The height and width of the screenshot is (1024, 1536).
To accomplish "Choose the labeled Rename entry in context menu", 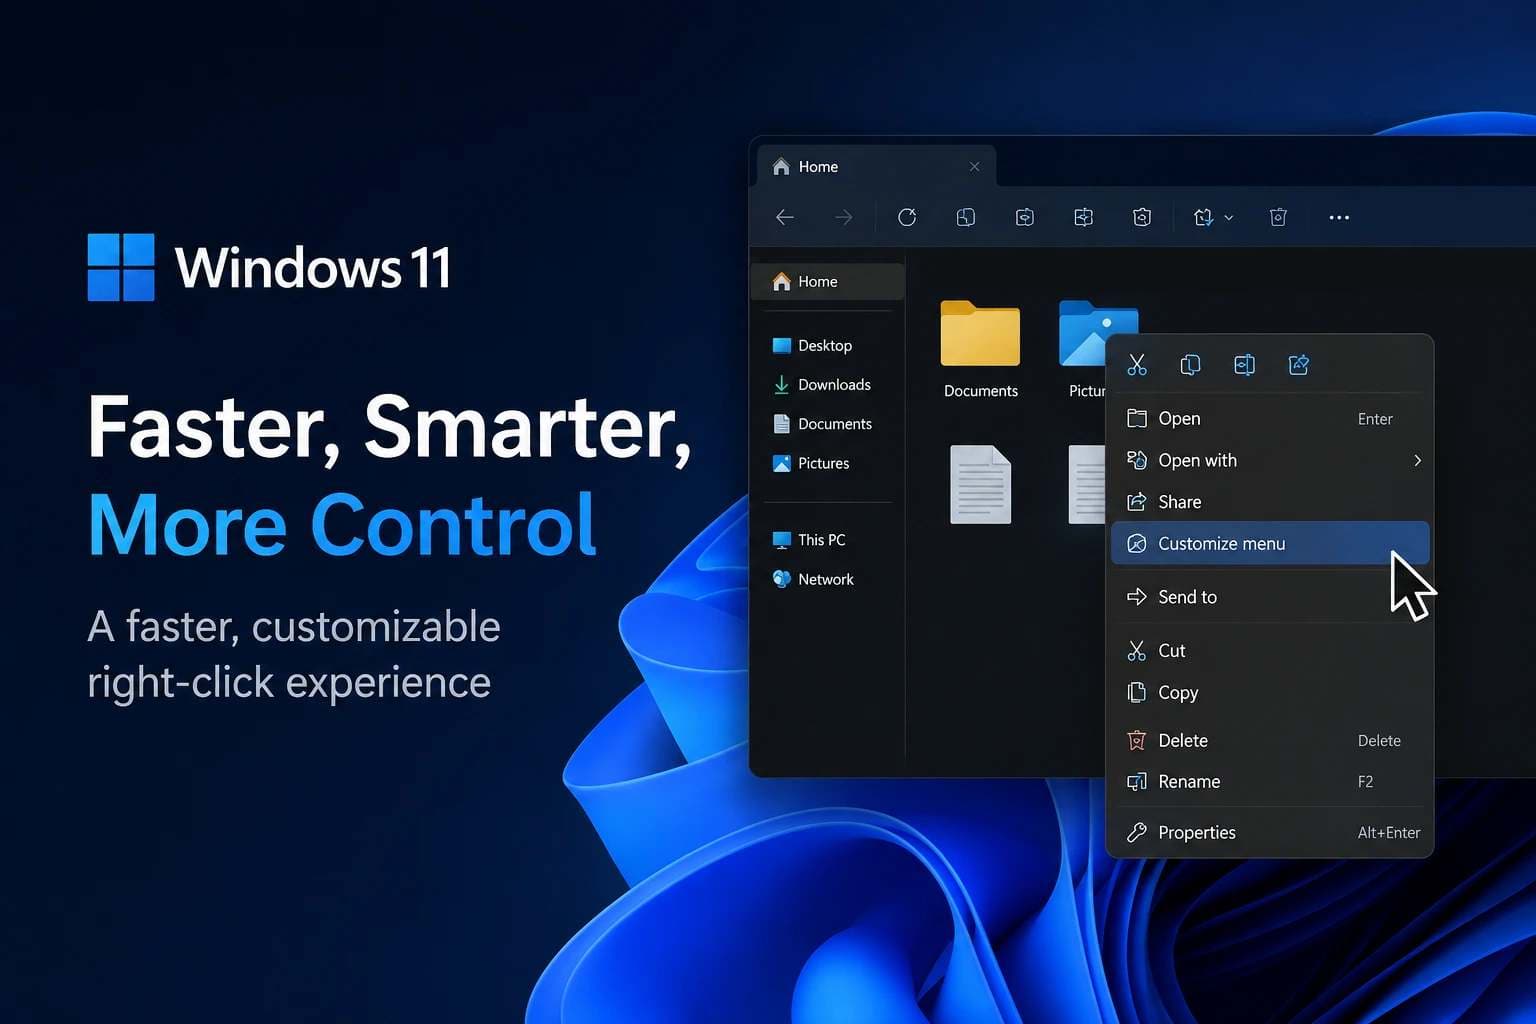I will pos(1270,782).
